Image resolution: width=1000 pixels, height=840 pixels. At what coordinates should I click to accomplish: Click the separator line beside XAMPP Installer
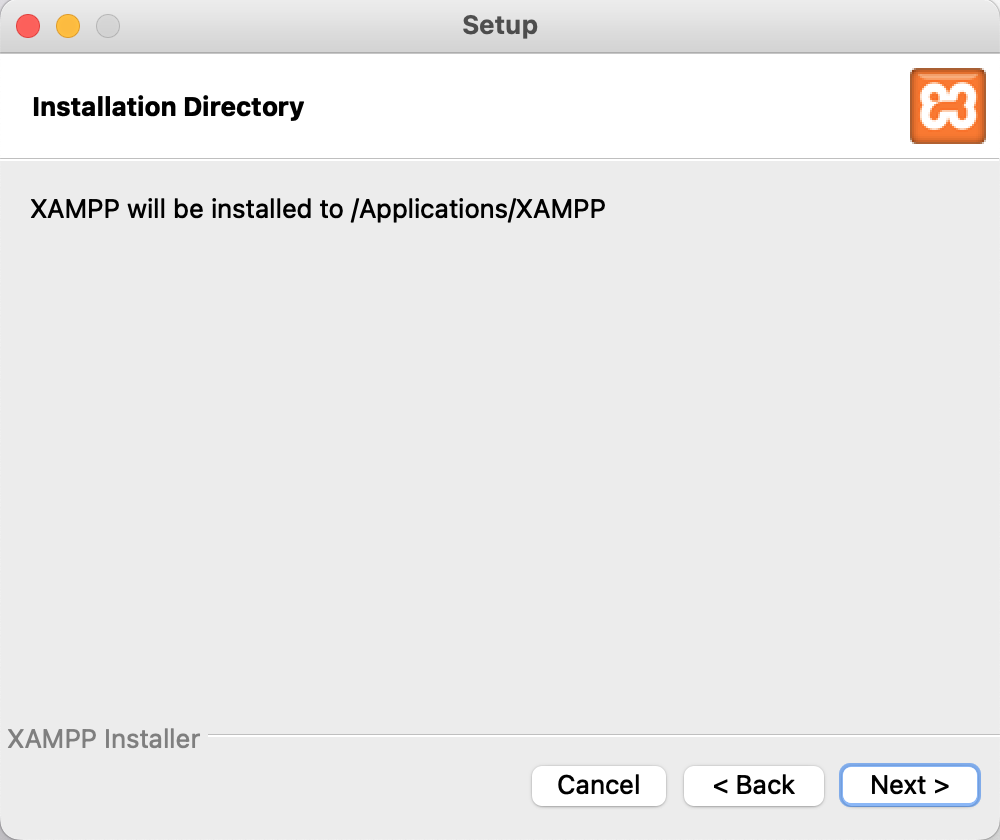click(603, 735)
